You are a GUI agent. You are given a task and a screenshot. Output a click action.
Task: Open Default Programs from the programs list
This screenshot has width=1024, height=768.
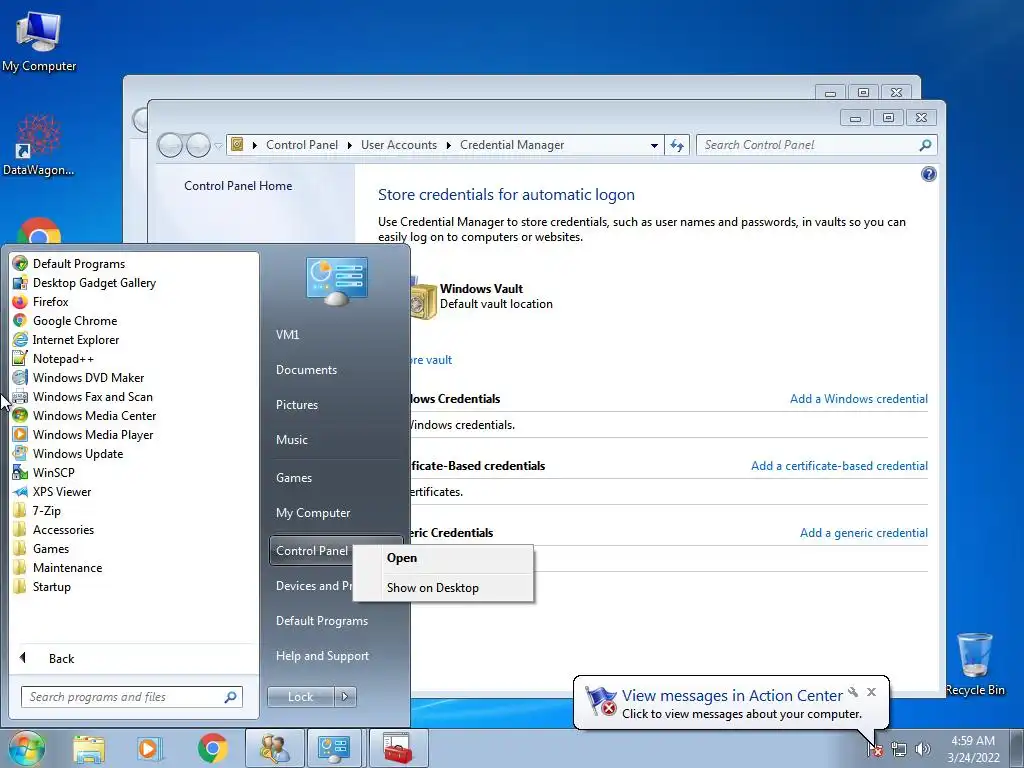point(78,264)
